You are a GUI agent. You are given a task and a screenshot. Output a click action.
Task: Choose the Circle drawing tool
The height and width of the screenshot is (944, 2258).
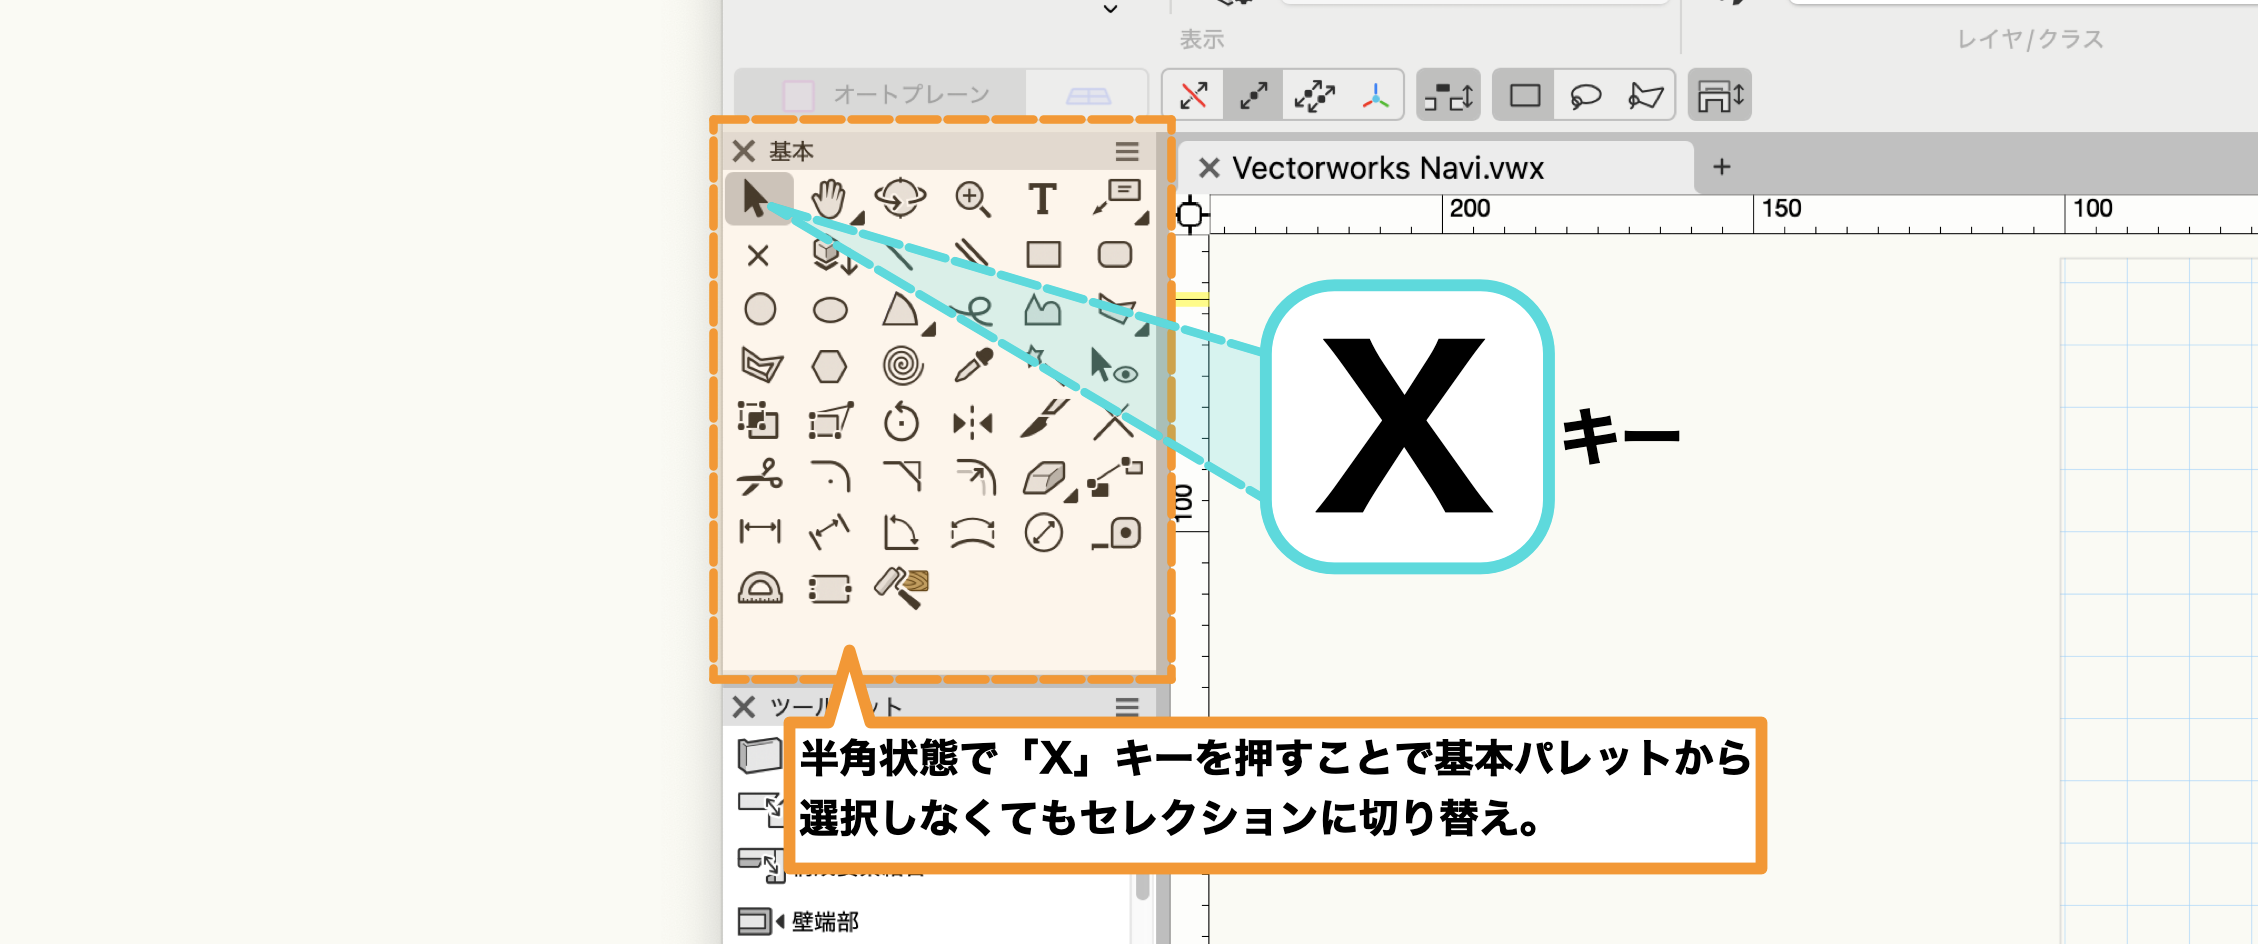click(760, 309)
